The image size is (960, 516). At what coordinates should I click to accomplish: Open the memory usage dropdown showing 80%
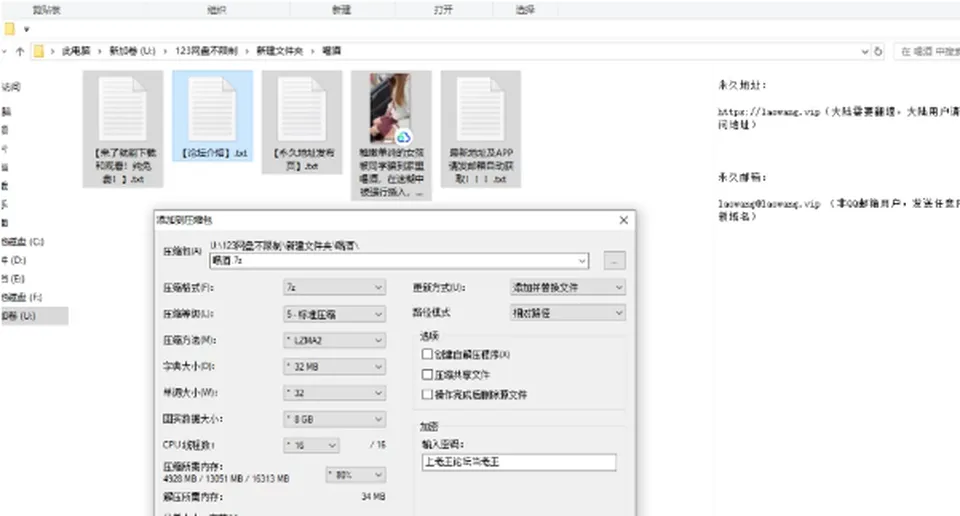coord(356,474)
